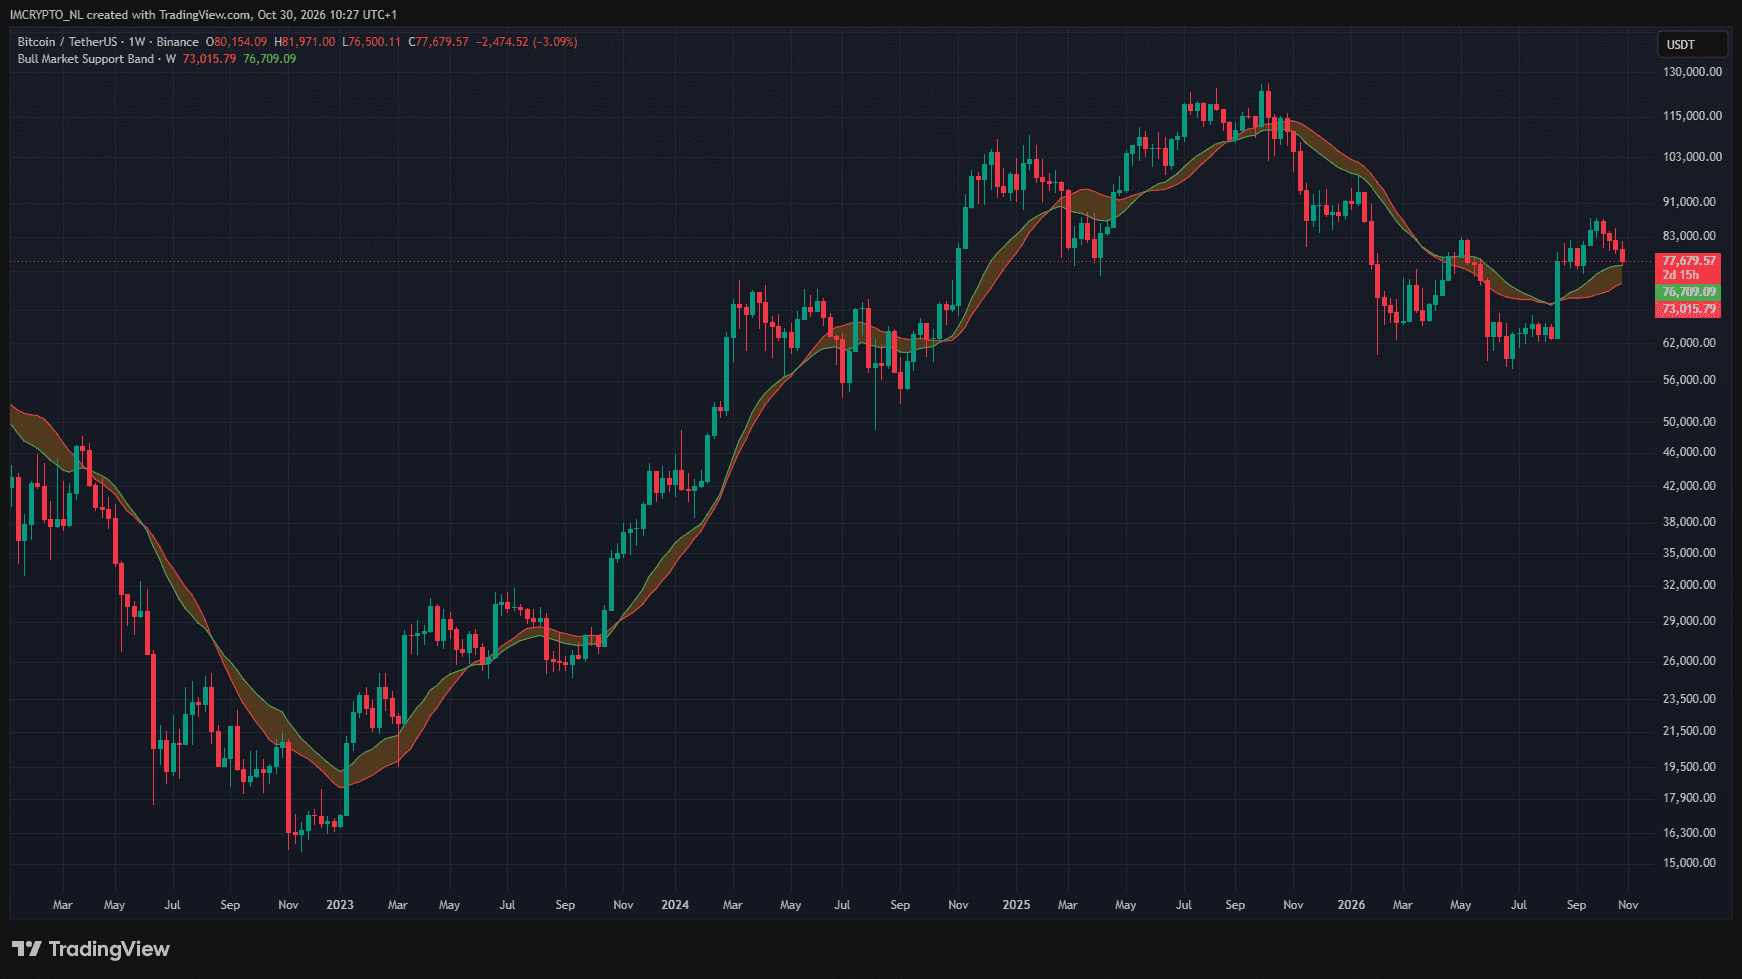Click the 17,900.00 price axis label
Screen dimensions: 1742x979
1689,798
